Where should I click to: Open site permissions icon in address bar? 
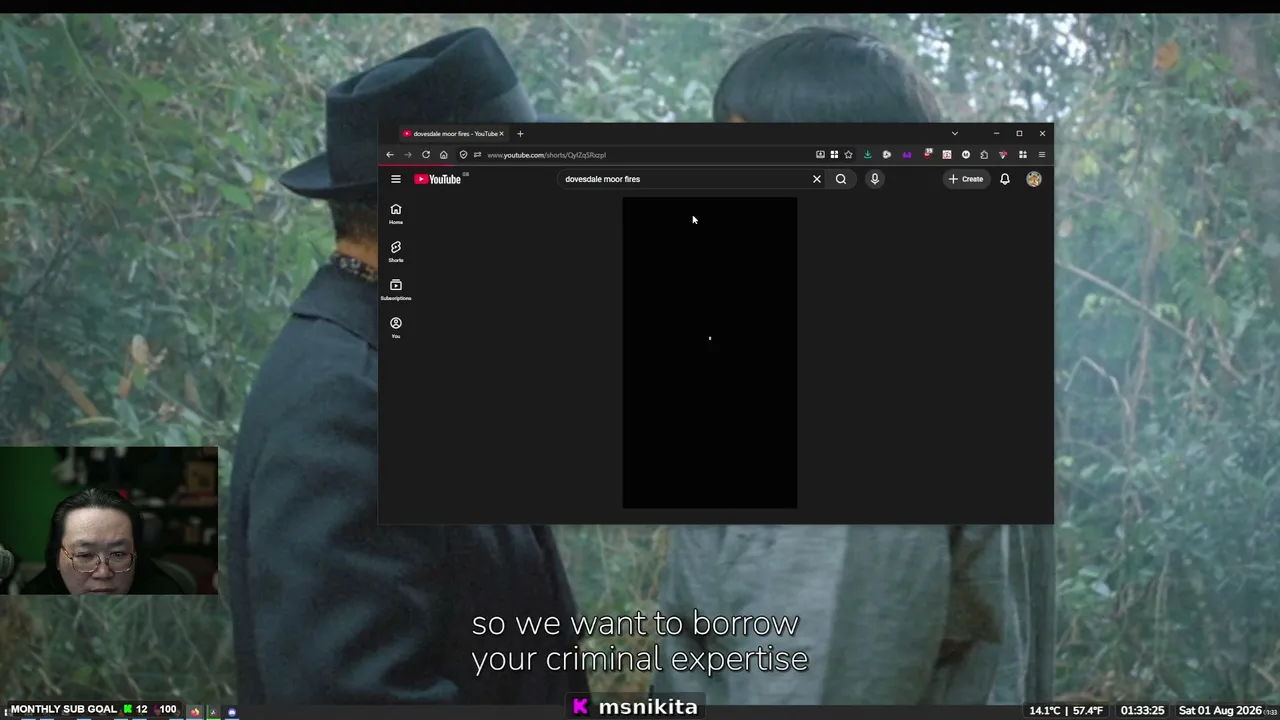point(477,155)
